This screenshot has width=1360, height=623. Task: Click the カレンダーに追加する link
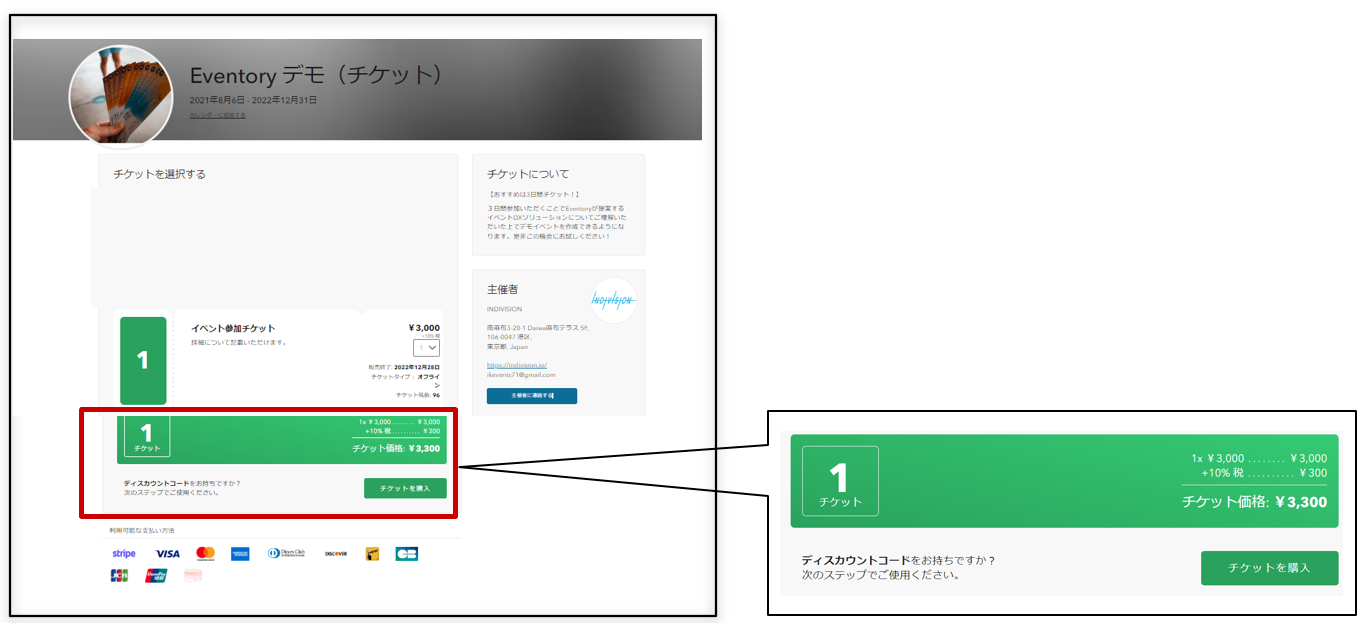[x=217, y=115]
